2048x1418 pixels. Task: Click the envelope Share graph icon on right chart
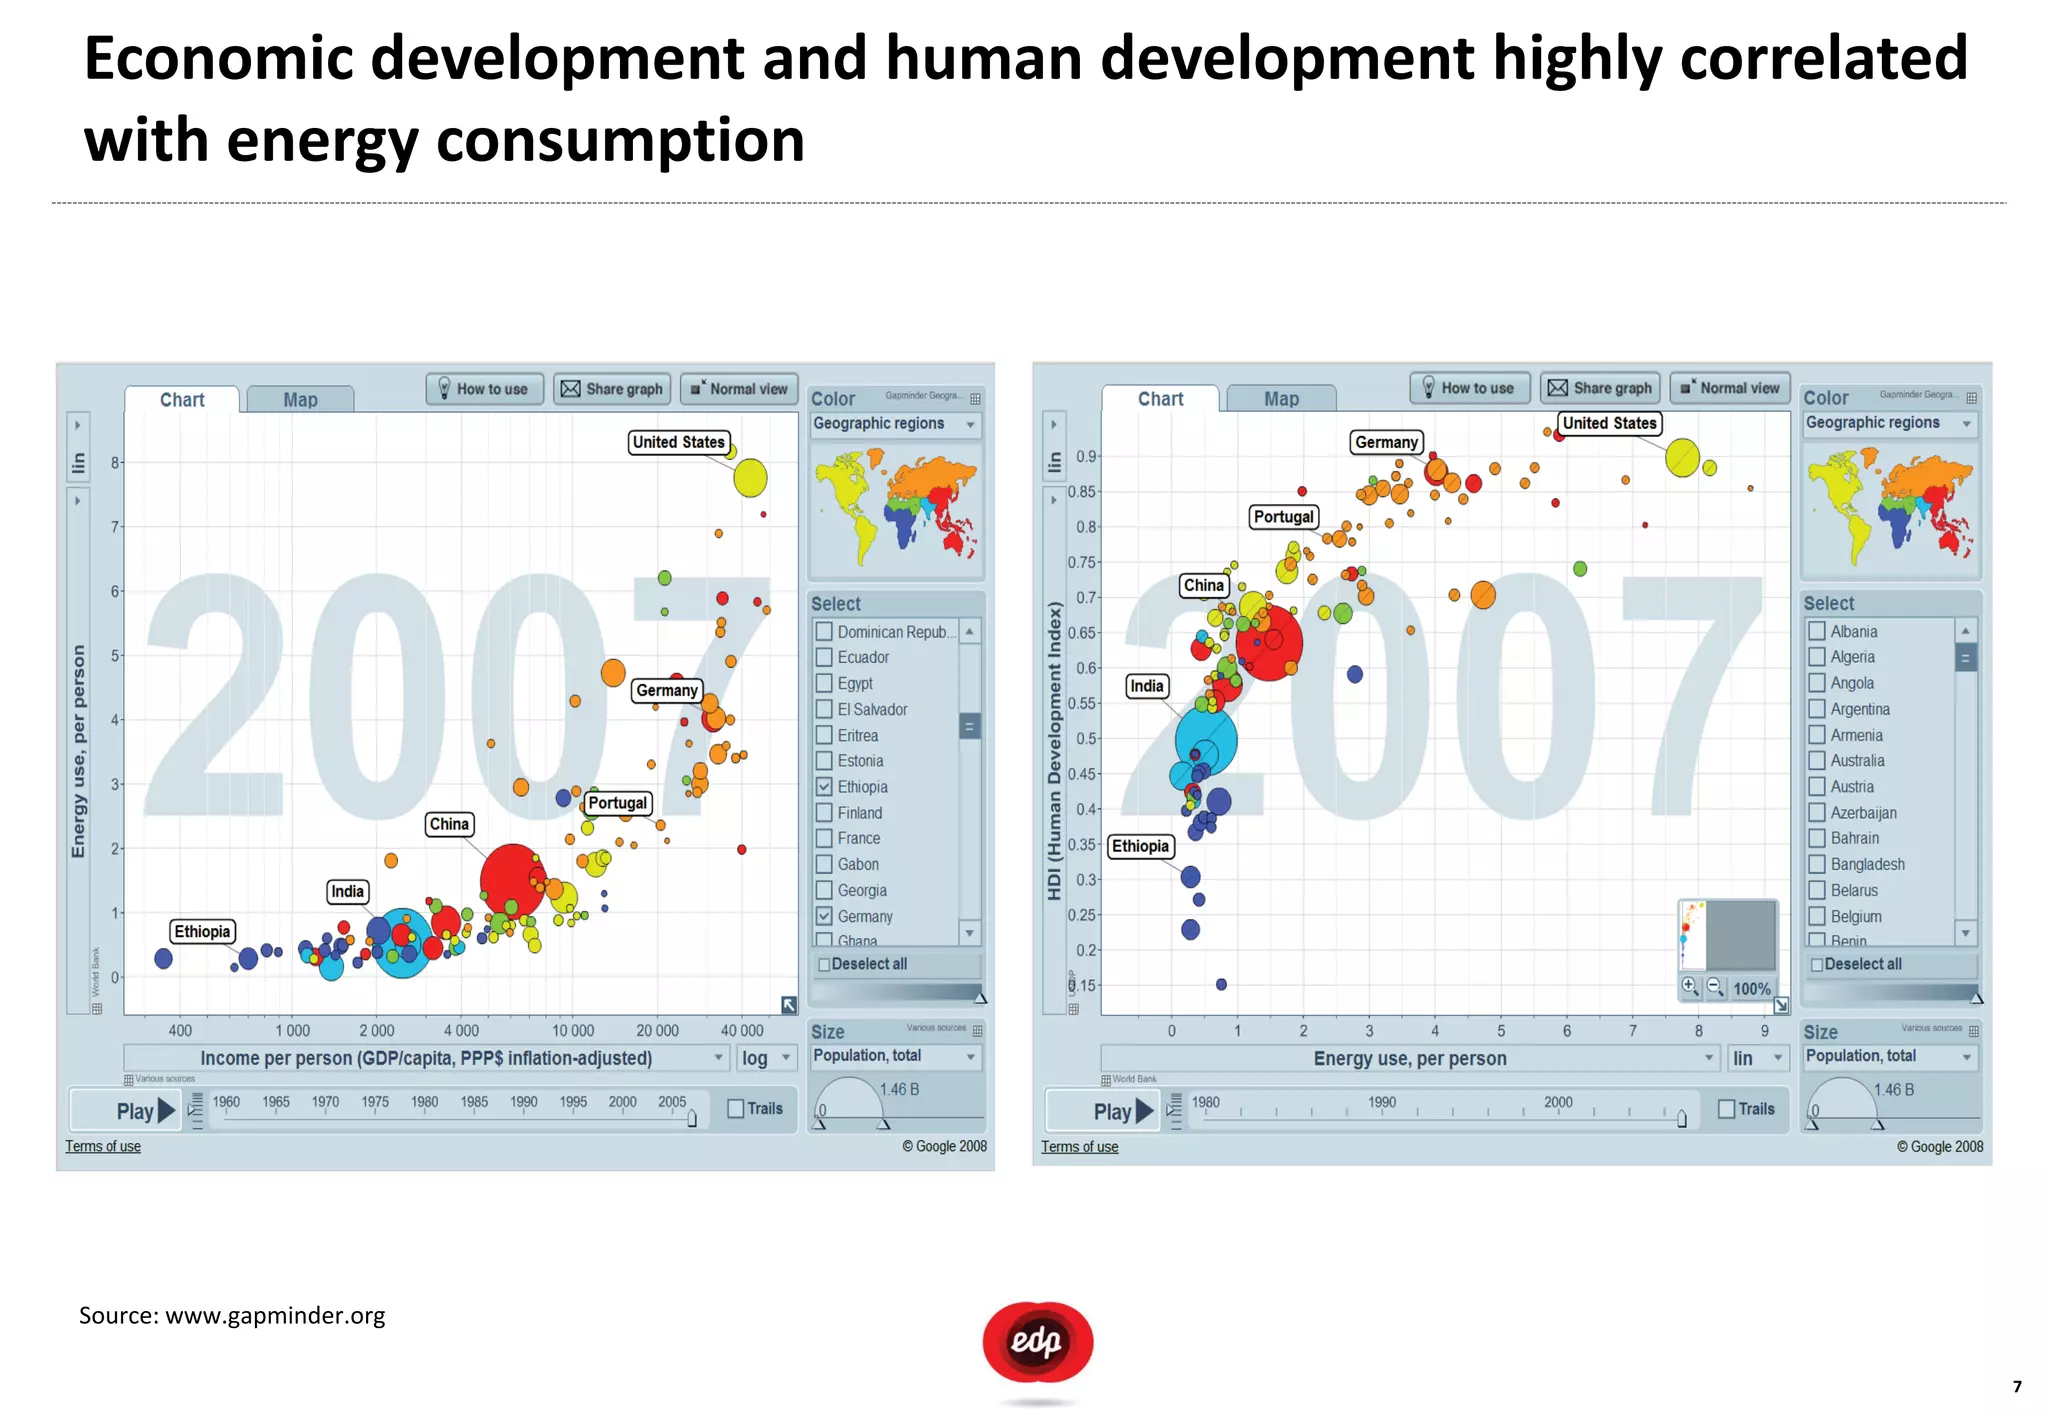tap(1557, 388)
